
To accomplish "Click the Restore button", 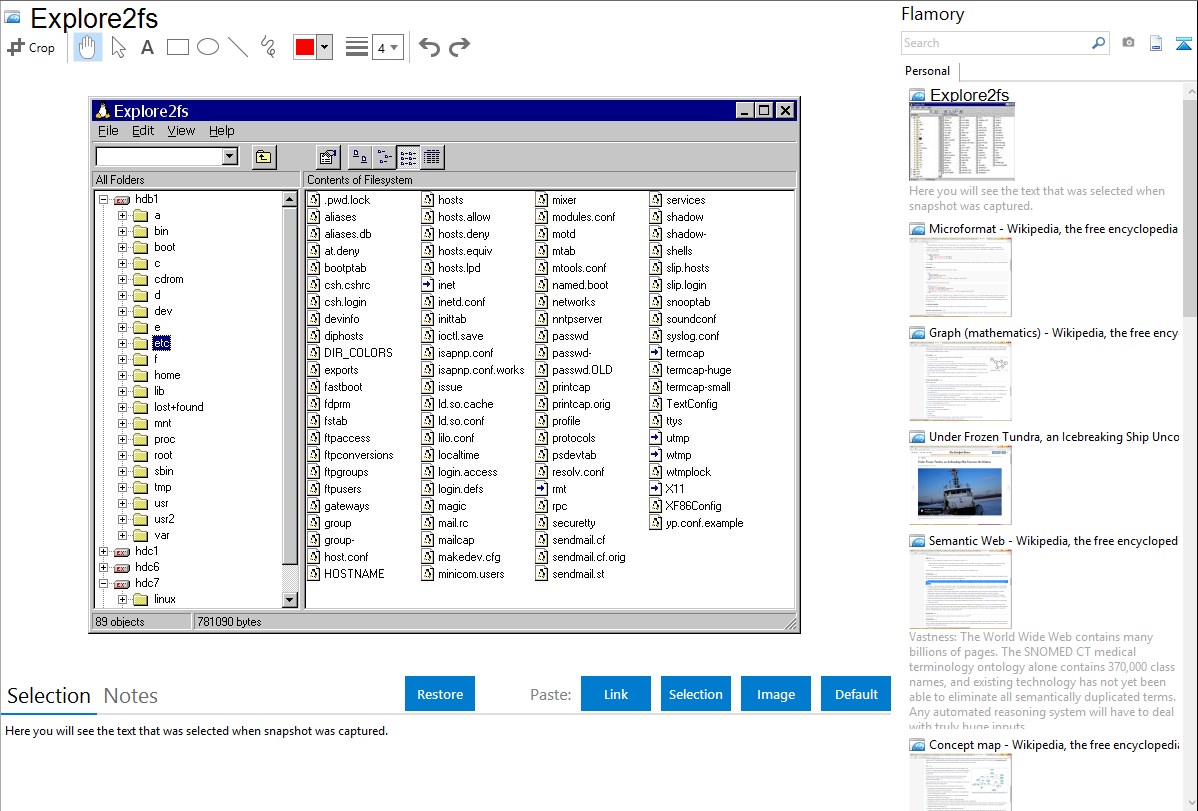I will point(440,694).
